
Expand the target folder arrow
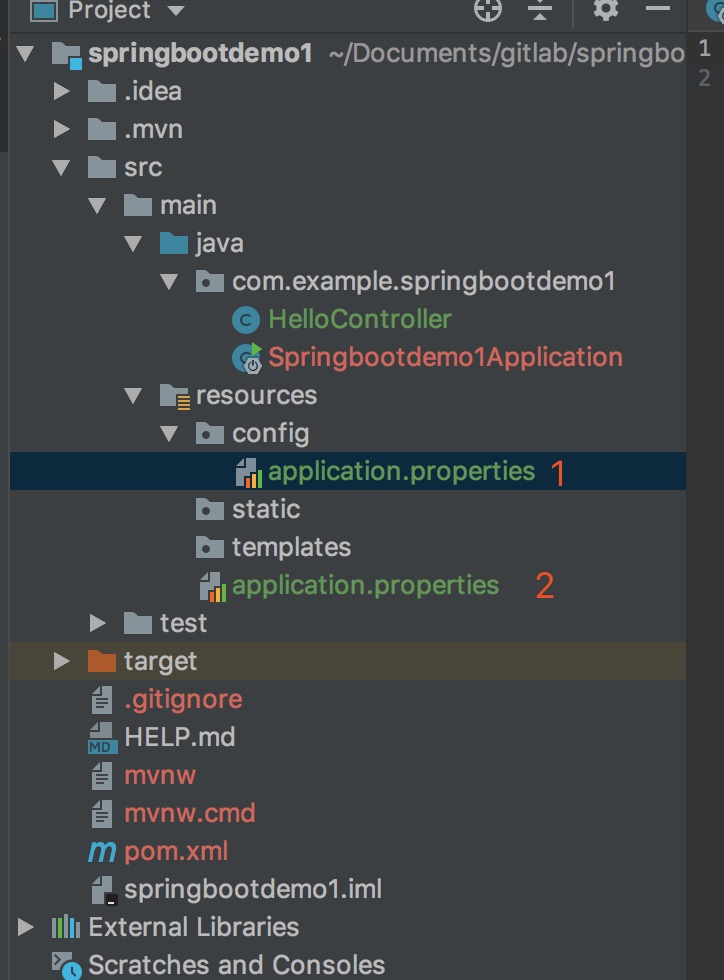(x=62, y=662)
